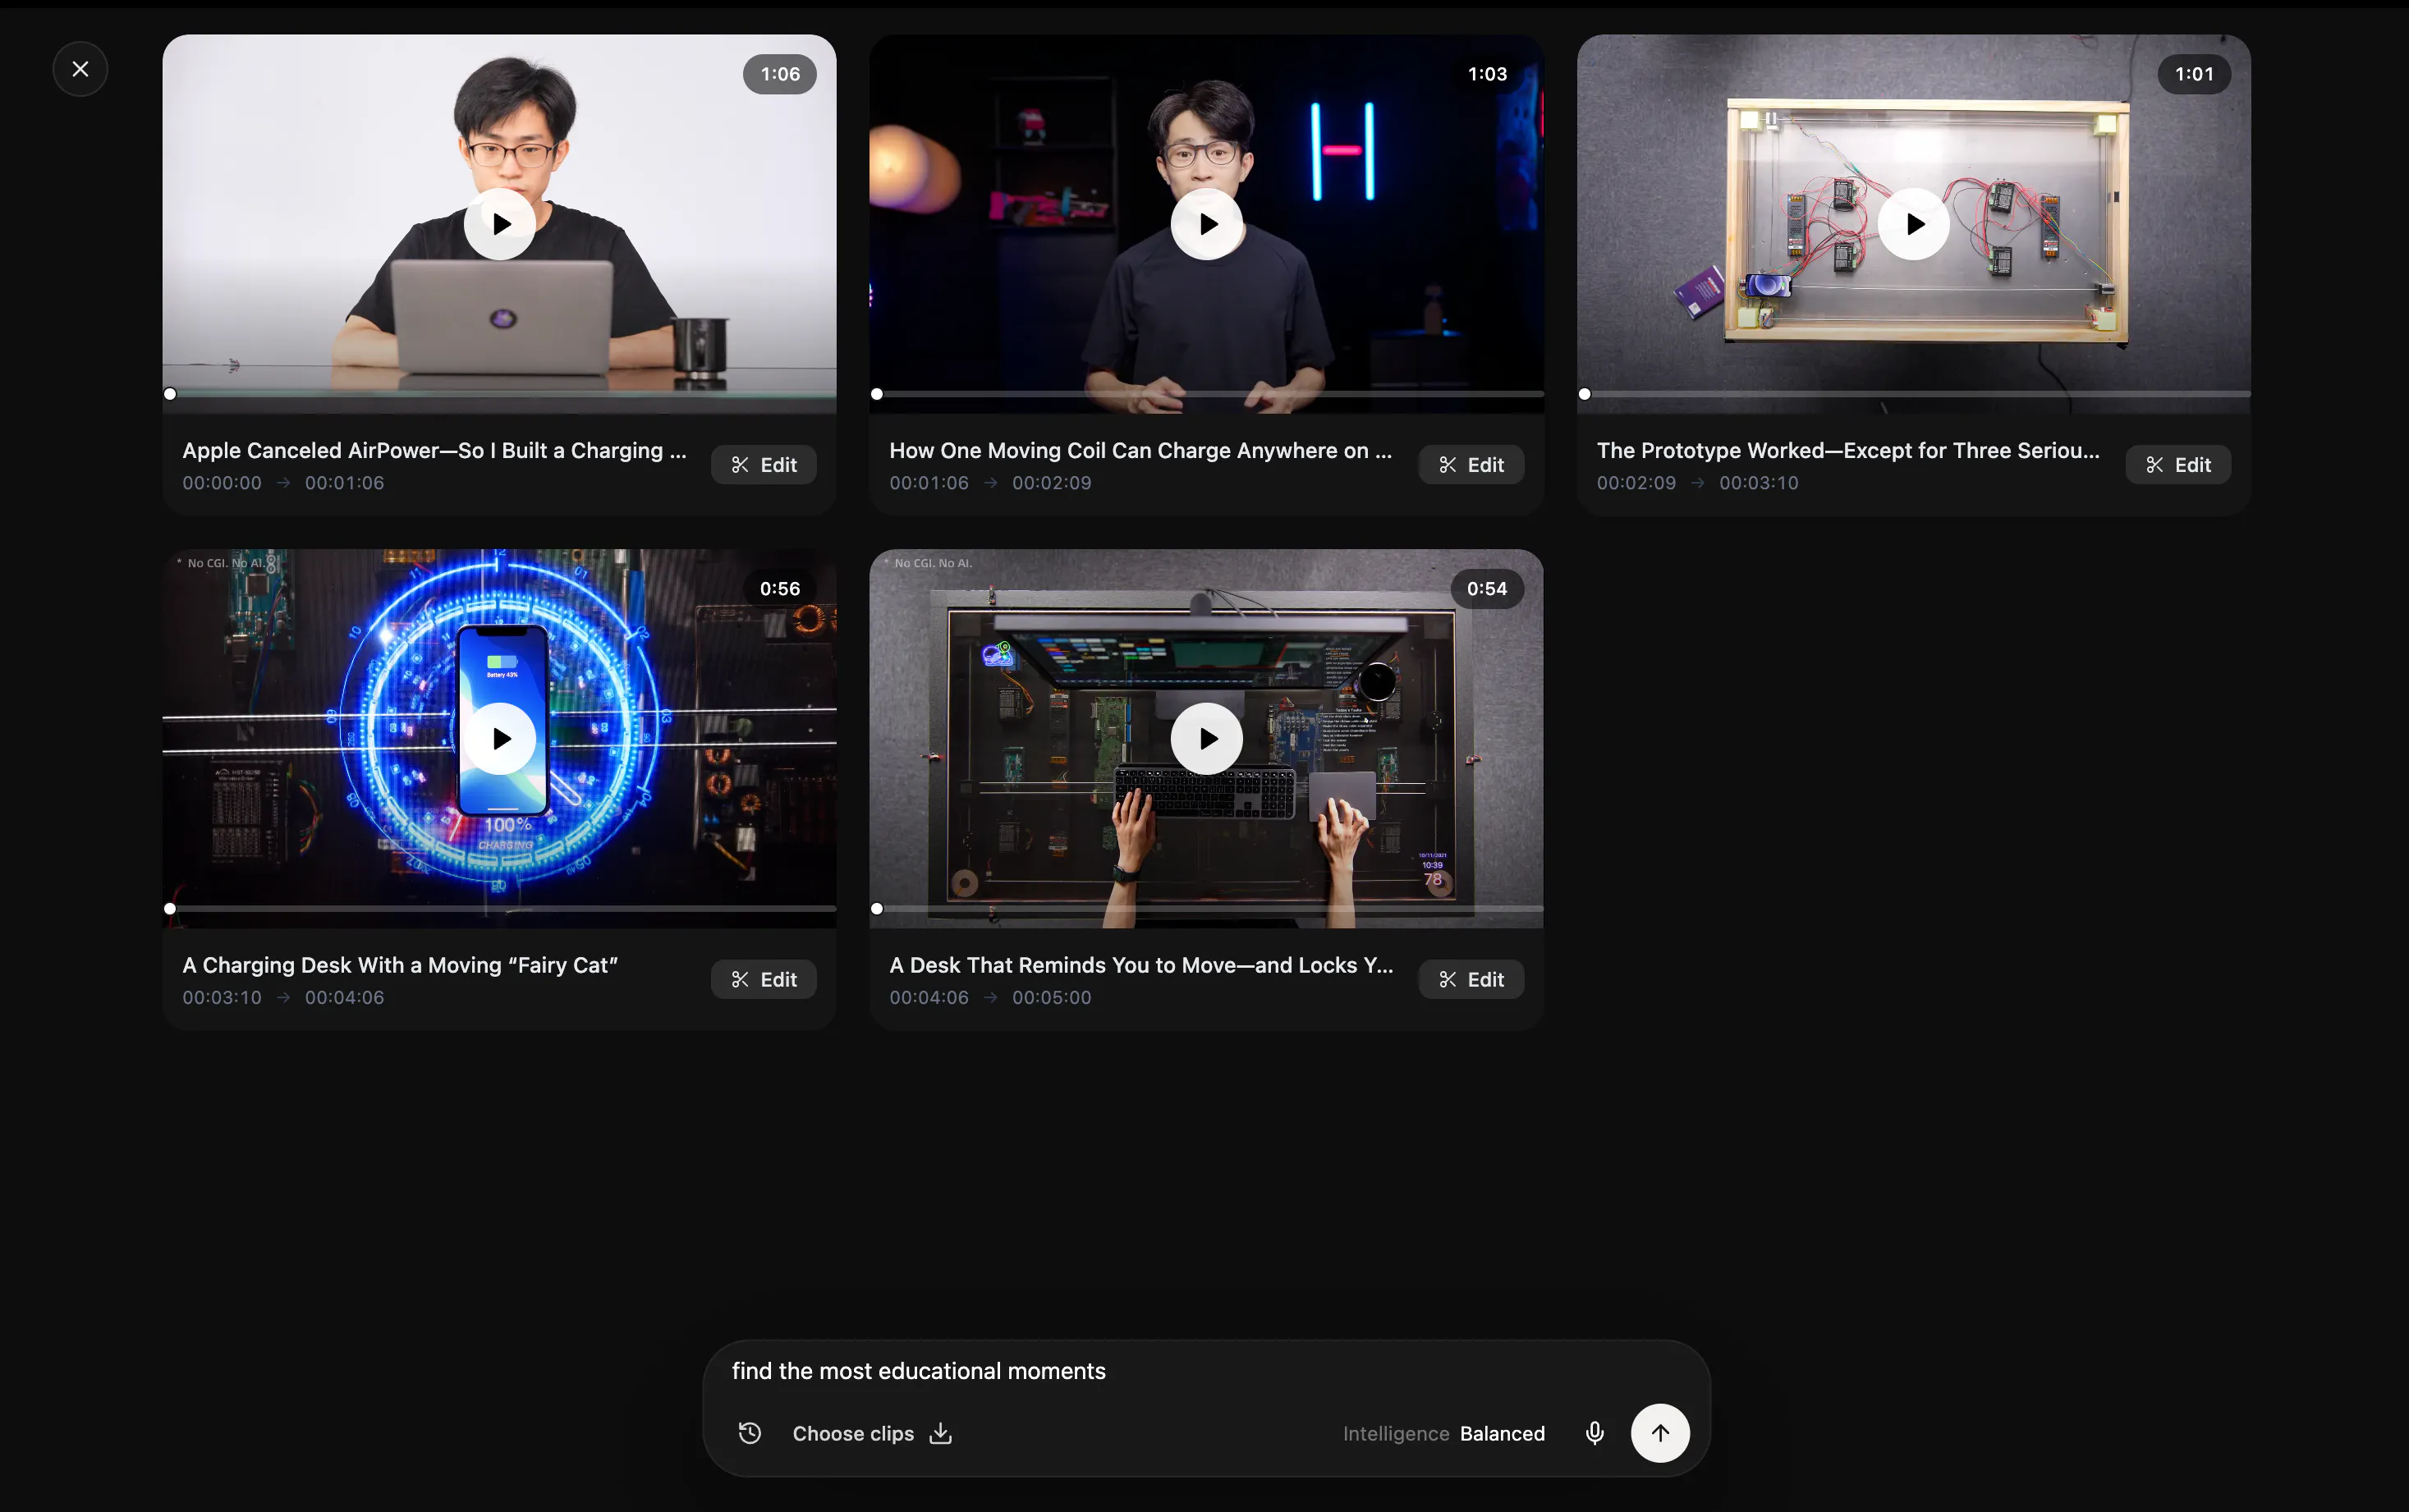Click the title 'How One Moving Coil Can Charge Anywhere on ...'

click(x=1140, y=451)
